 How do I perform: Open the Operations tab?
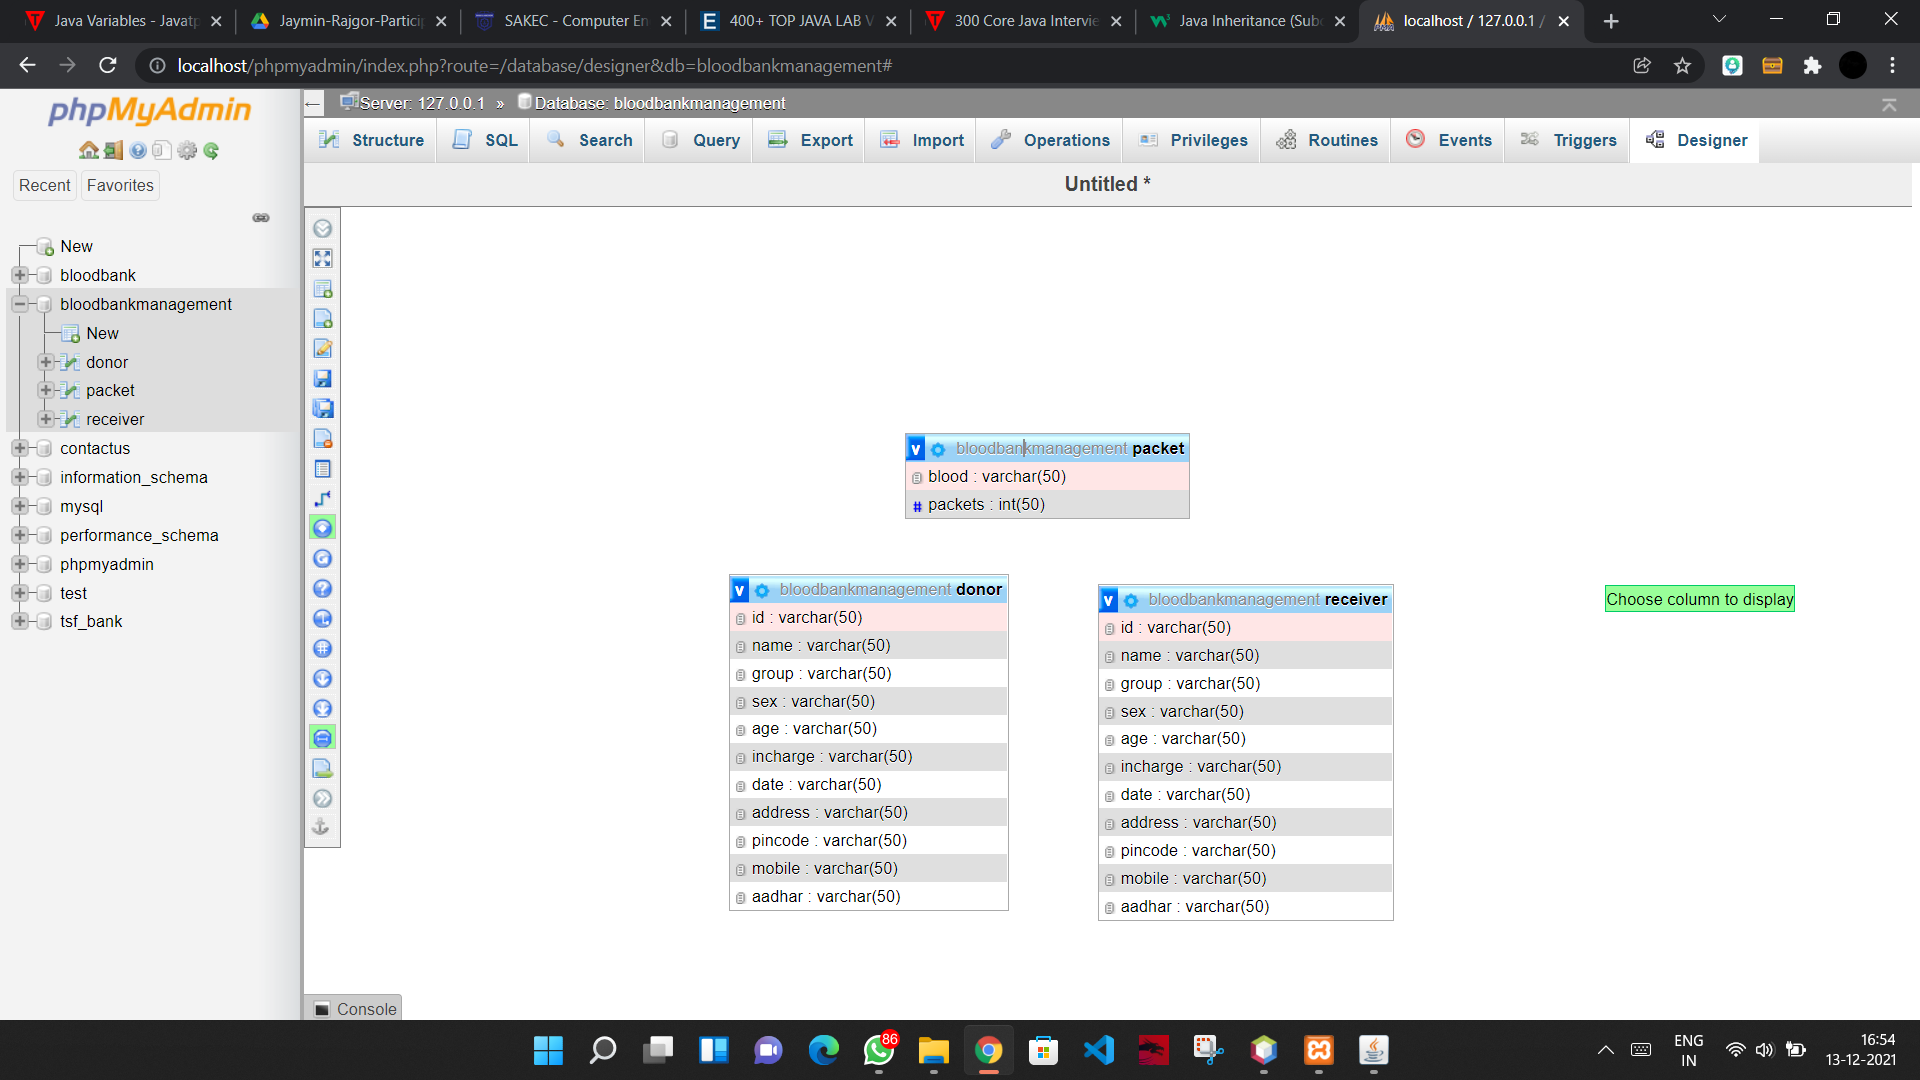pyautogui.click(x=1048, y=140)
